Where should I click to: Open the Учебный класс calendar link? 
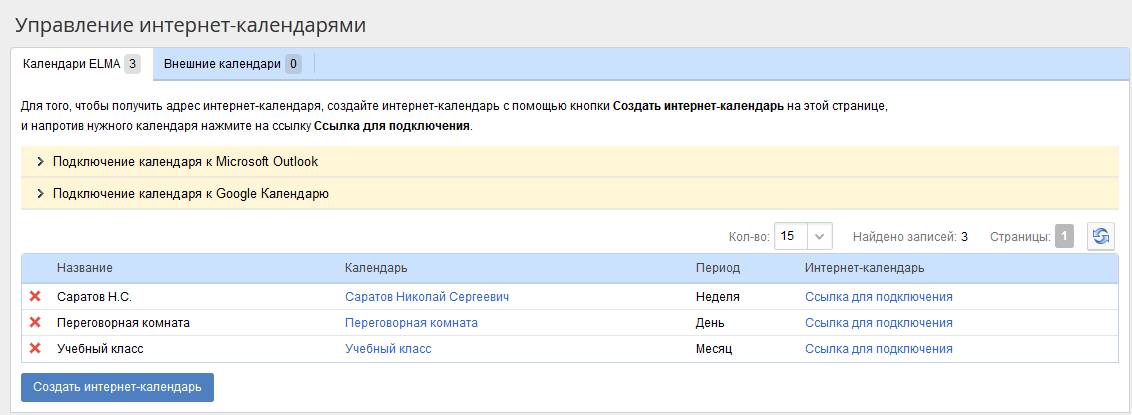(x=388, y=349)
